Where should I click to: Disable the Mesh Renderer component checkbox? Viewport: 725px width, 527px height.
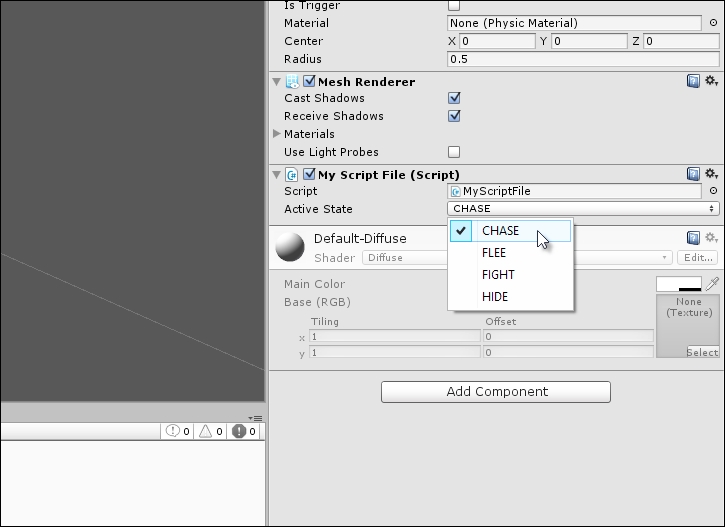point(309,81)
